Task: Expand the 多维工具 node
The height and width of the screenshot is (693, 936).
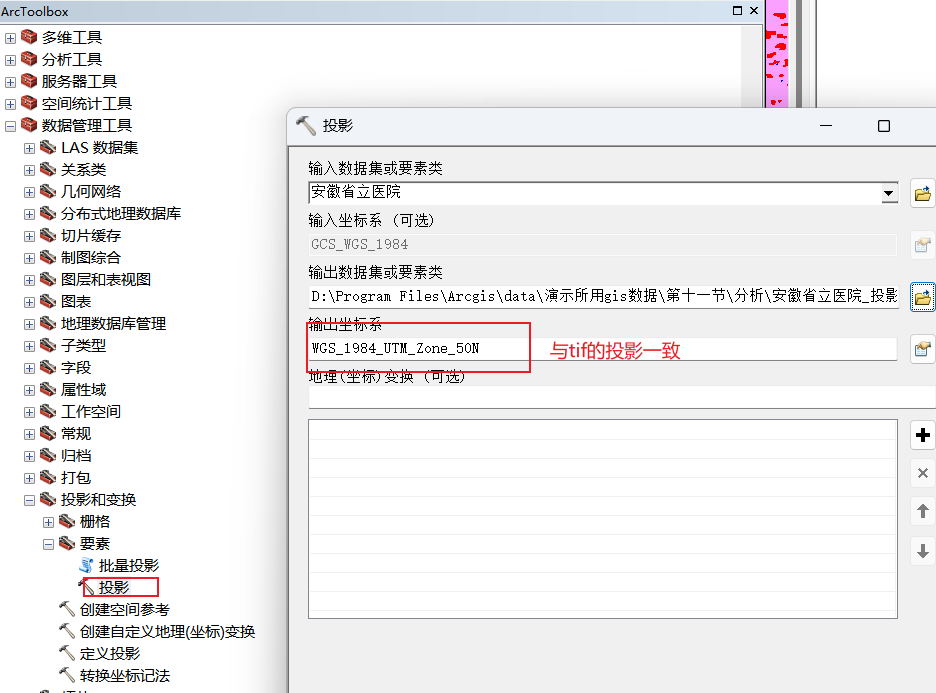Action: click(x=10, y=38)
